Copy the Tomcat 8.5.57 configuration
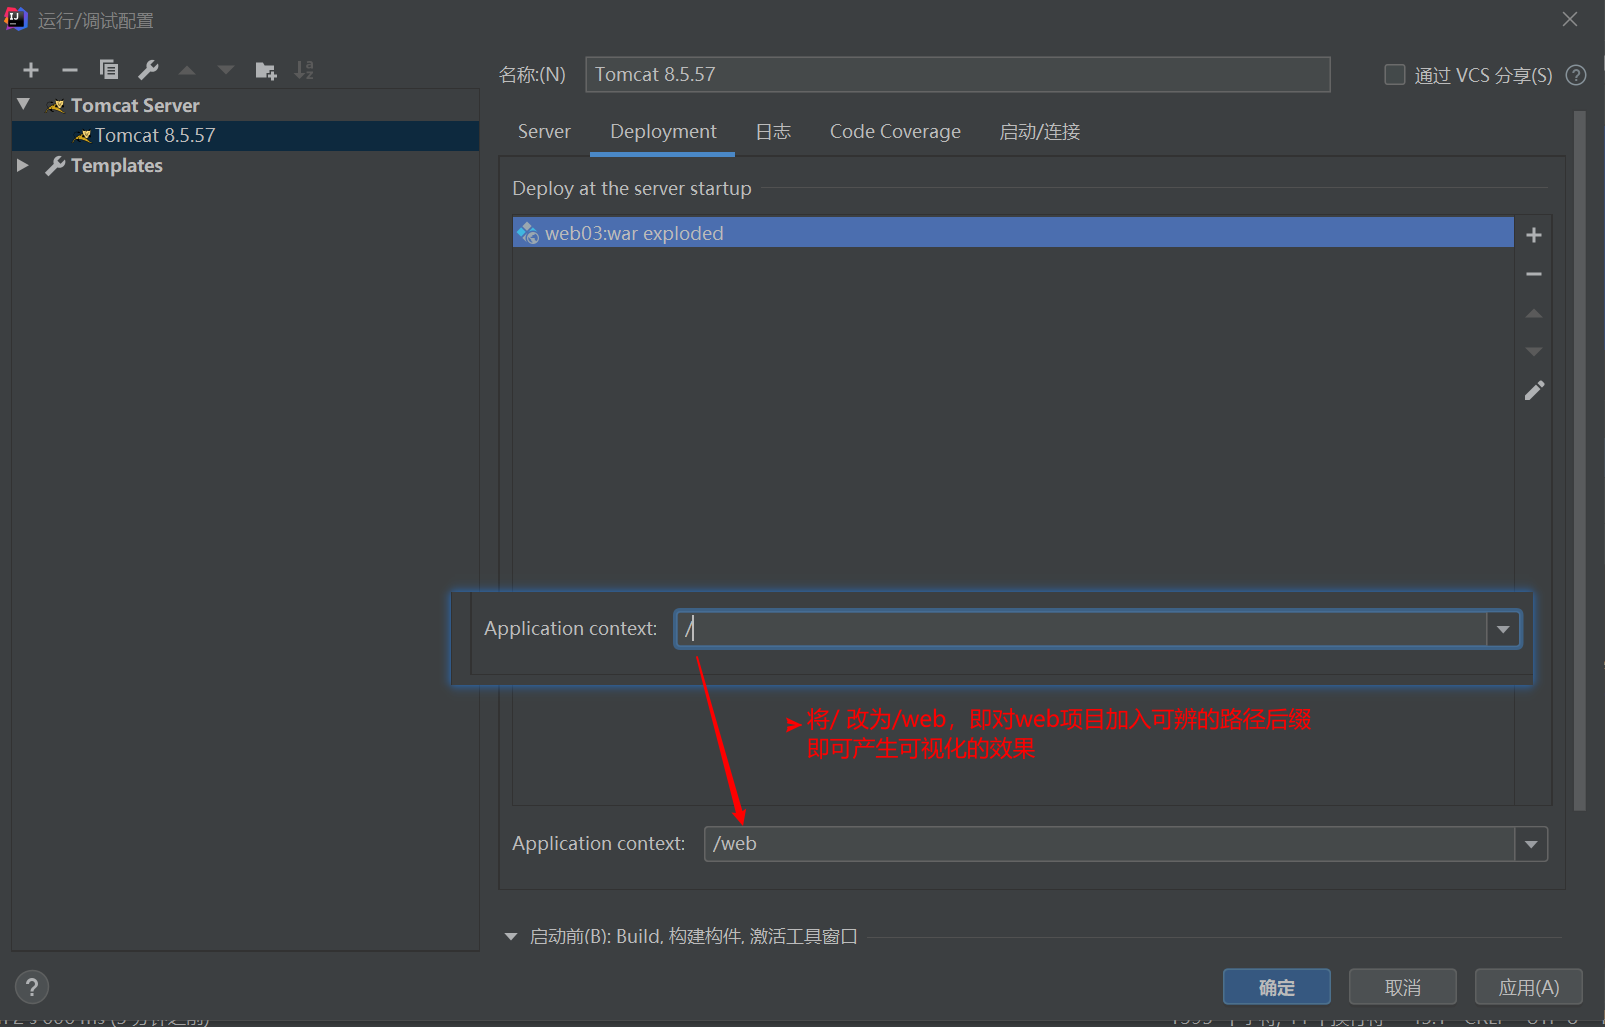This screenshot has width=1605, height=1027. 108,69
